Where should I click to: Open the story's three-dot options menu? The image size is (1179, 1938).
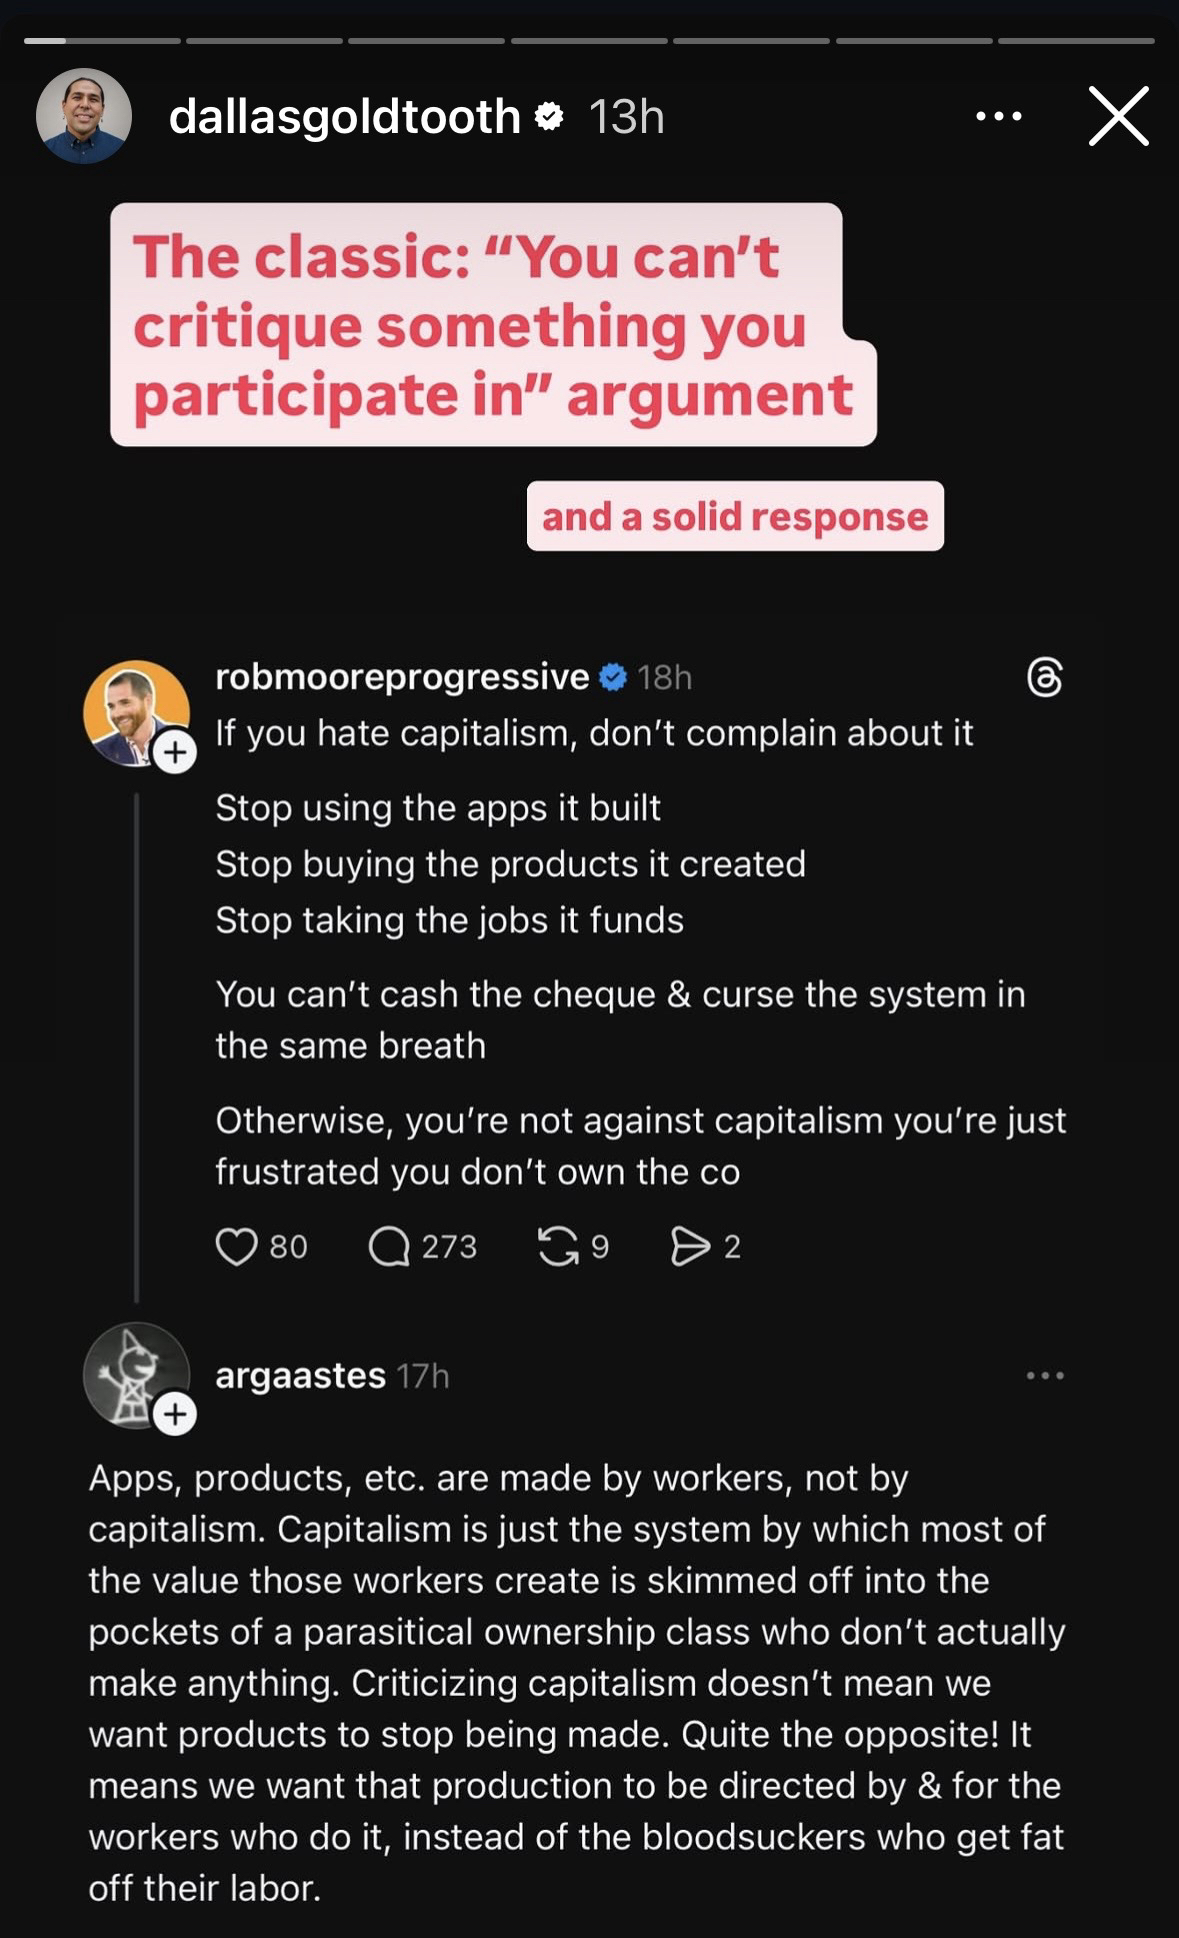998,117
